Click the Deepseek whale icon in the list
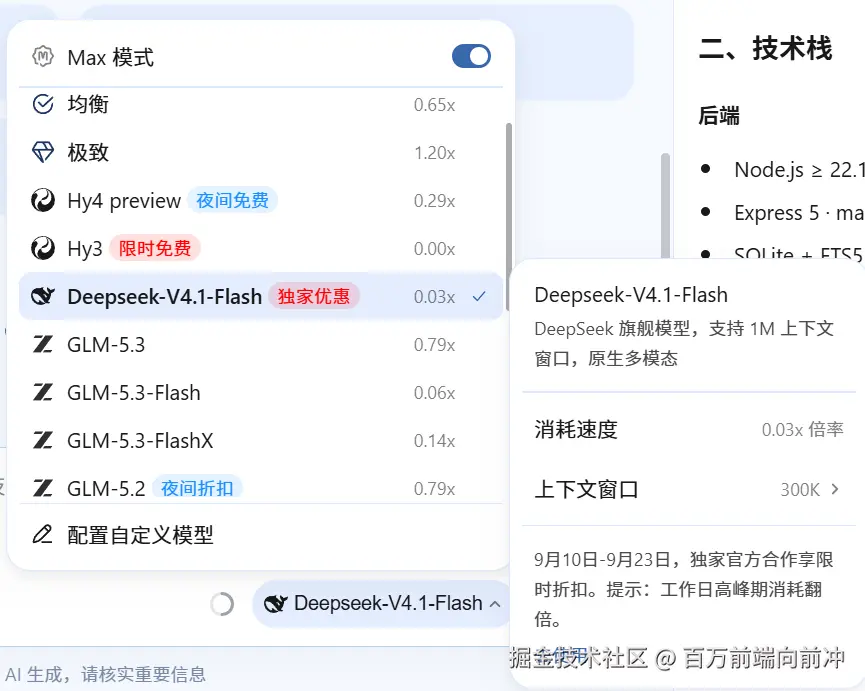 (43, 296)
